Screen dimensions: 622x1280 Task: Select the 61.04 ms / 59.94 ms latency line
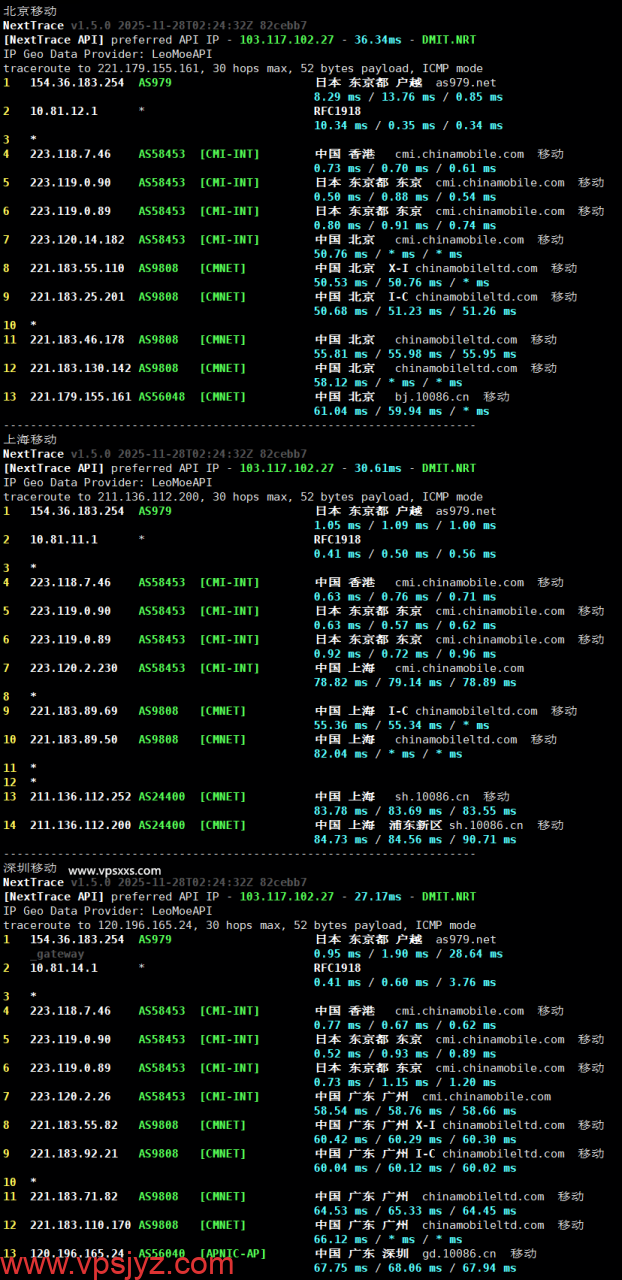pyautogui.click(x=401, y=411)
